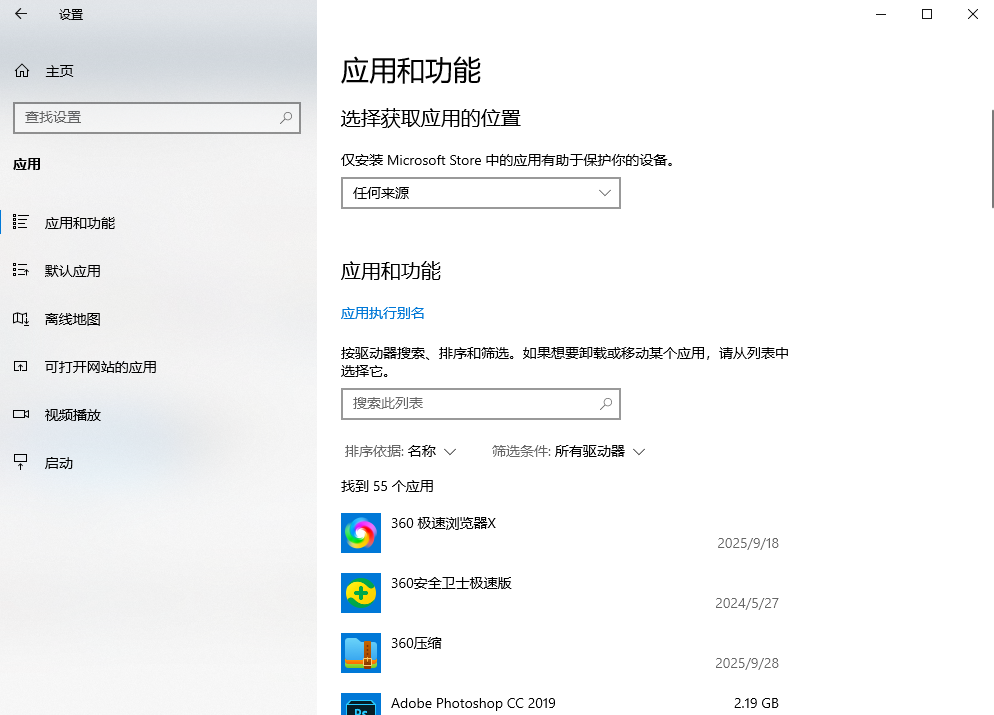
Task: Click the 搜索此列表 input field
Action: 468,404
